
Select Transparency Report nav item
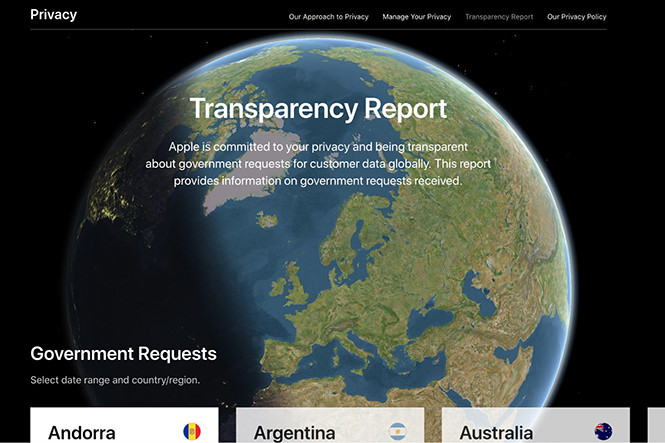coord(499,17)
